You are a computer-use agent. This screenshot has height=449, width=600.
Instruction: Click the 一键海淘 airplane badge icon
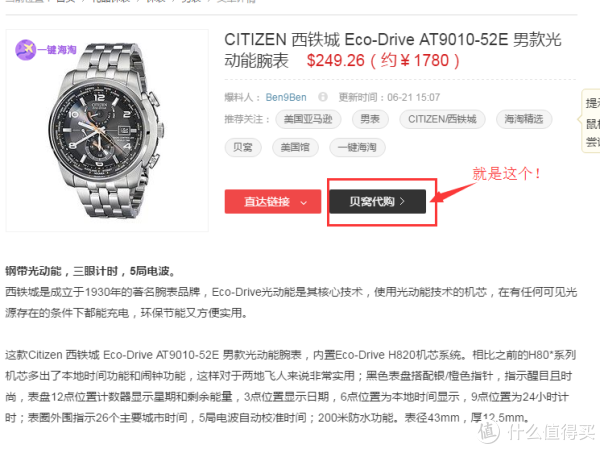(25, 50)
